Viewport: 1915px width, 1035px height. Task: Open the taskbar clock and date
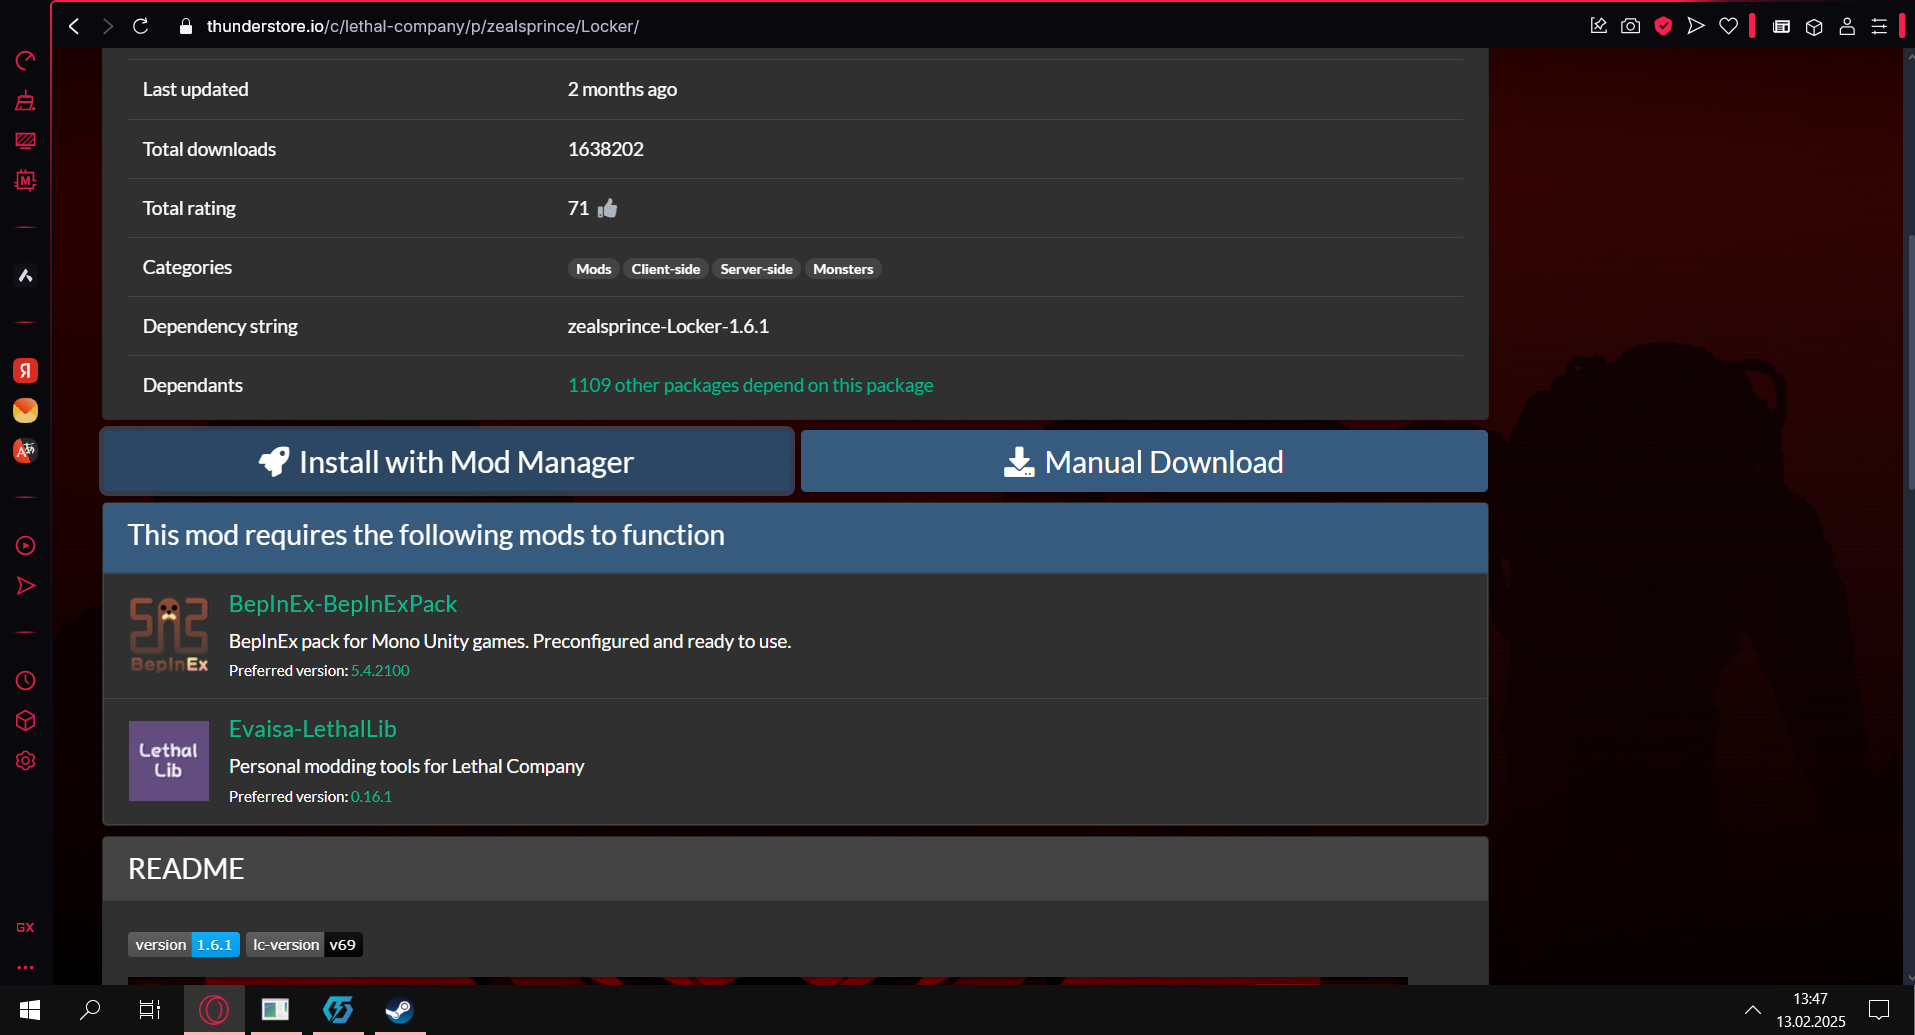[x=1811, y=1010]
